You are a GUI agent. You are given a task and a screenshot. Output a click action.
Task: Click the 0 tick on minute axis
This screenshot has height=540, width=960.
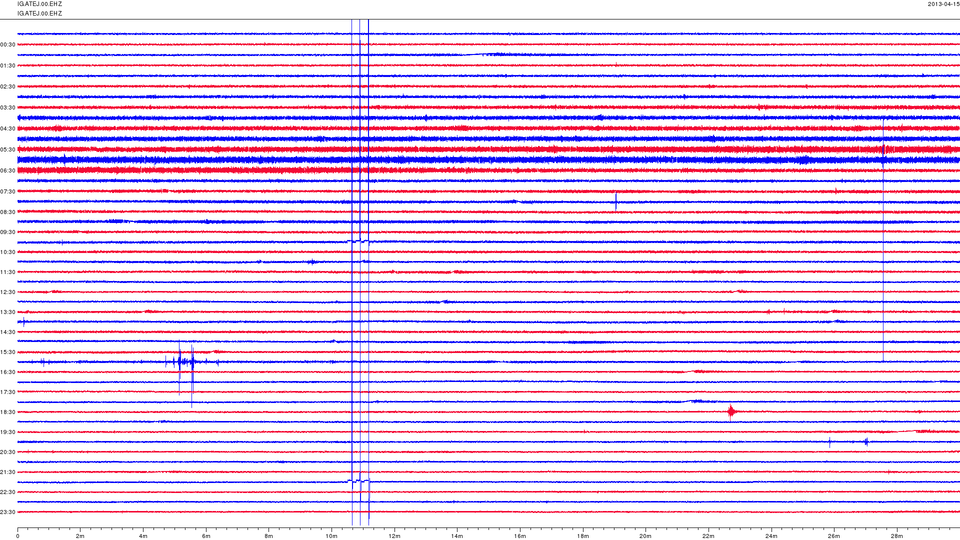pyautogui.click(x=18, y=536)
